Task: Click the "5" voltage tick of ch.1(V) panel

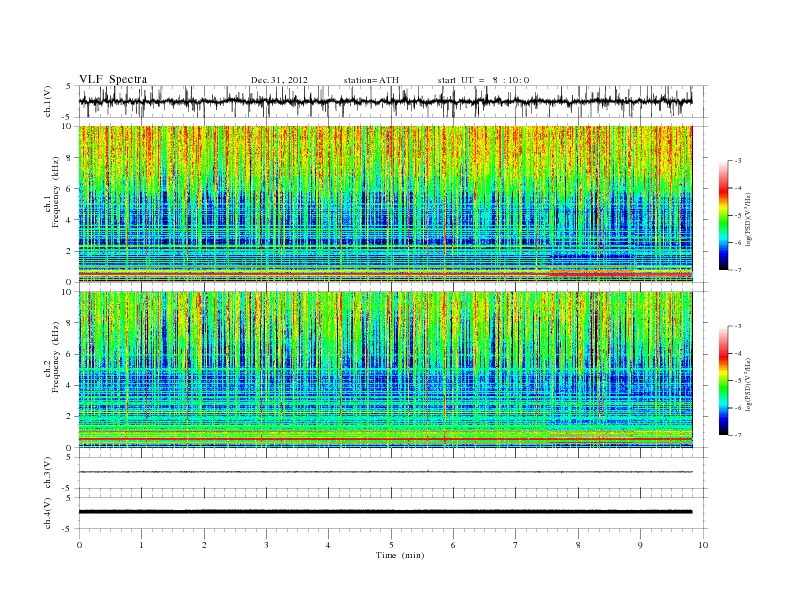Action: tap(69, 86)
